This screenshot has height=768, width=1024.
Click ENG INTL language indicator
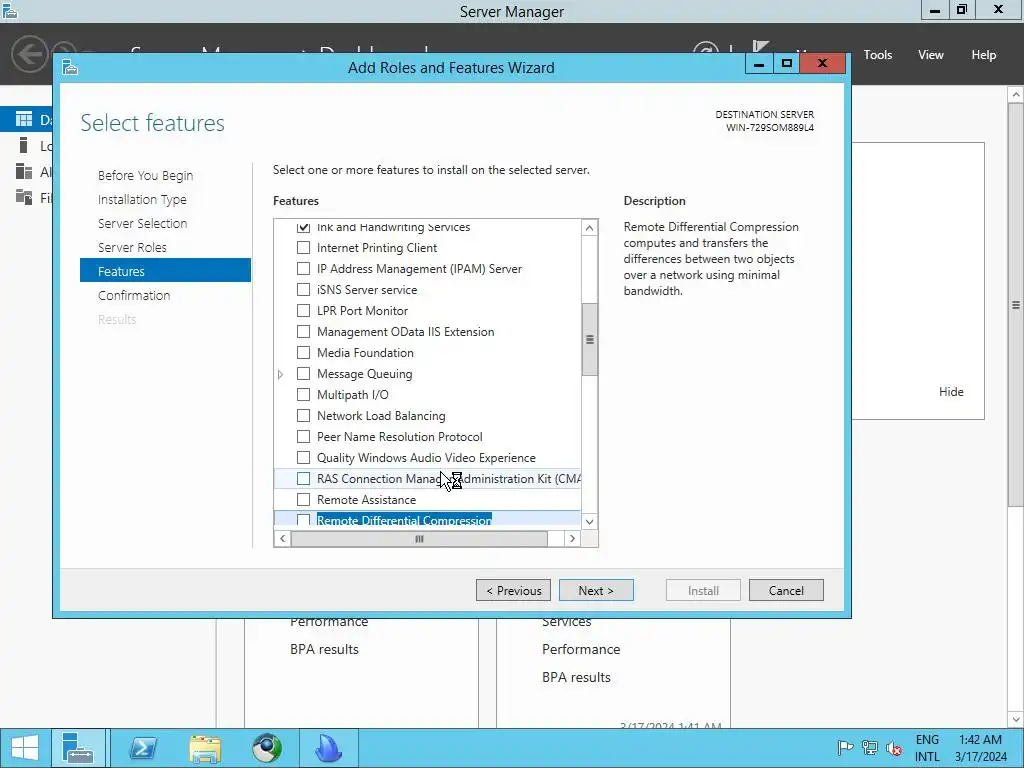tap(927, 748)
